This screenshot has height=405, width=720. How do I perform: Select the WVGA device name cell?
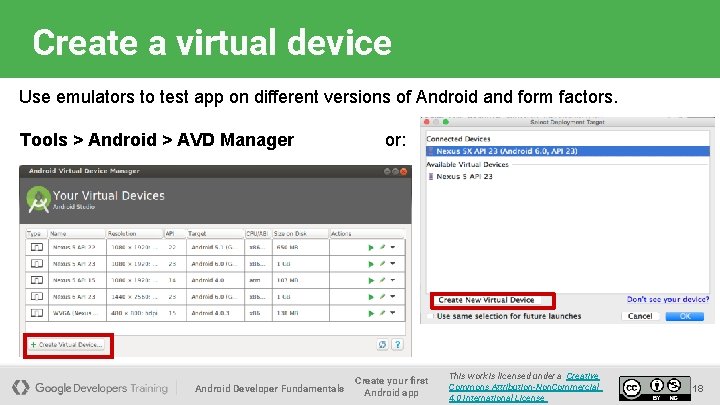pos(77,313)
